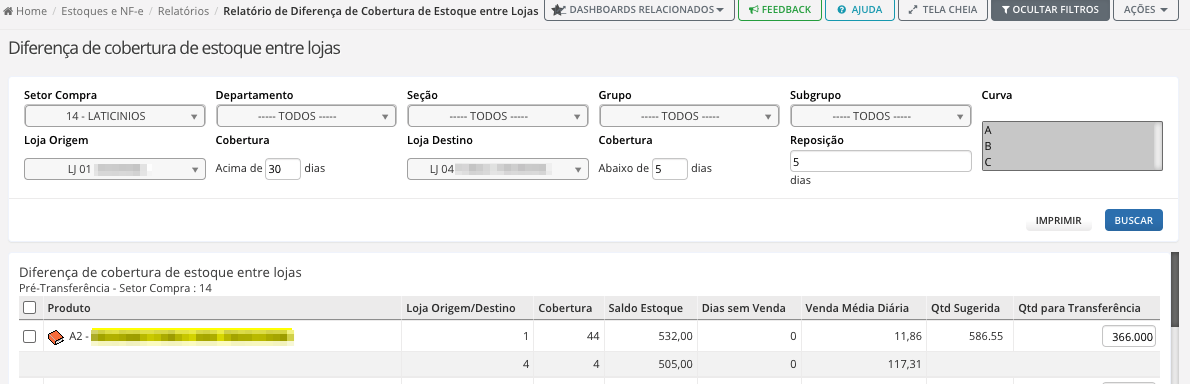Click the Home icon in breadcrumb
Image resolution: width=1190 pixels, height=384 pixels.
[8, 11]
